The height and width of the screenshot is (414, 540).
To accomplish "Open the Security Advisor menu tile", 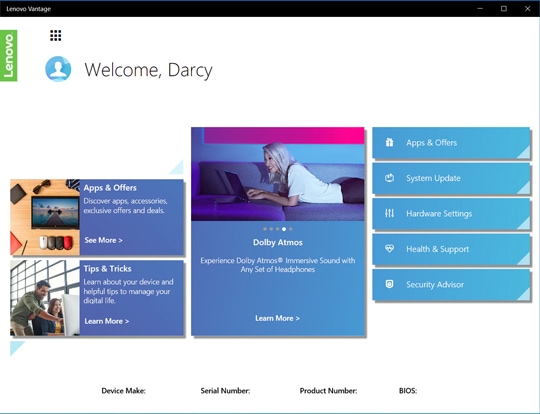I will (451, 284).
